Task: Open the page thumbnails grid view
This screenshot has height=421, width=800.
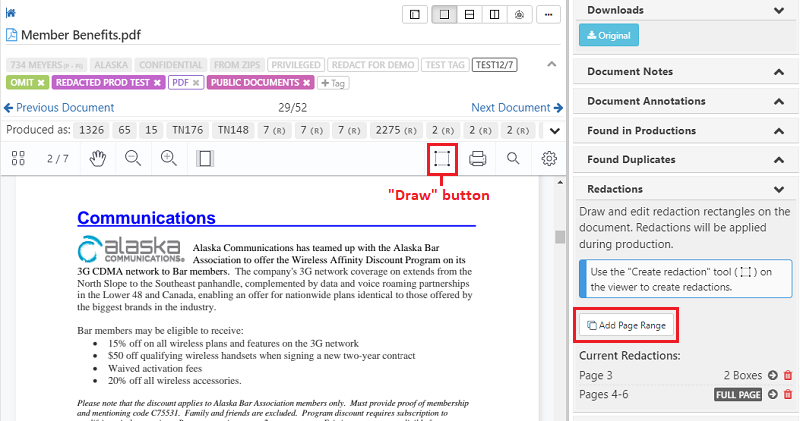Action: 18,158
